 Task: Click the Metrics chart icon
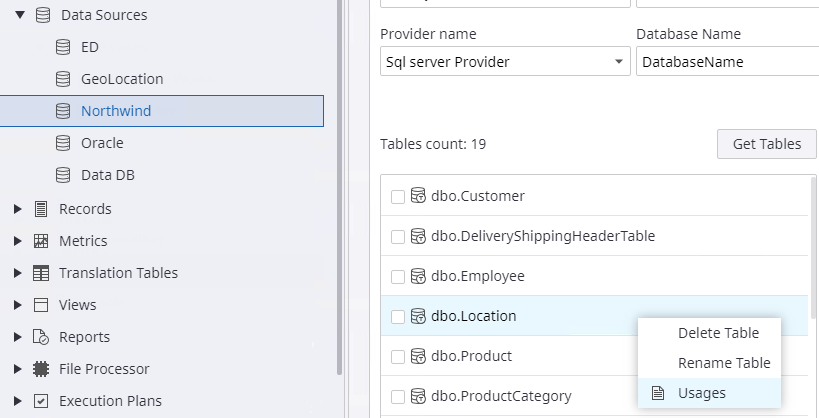tap(41, 241)
